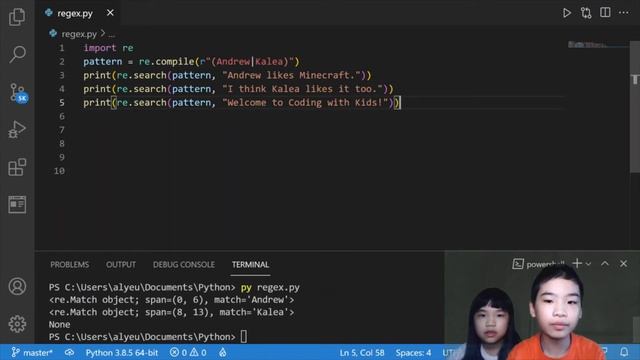Split the editor to the right
The width and height of the screenshot is (640, 360).
pyautogui.click(x=605, y=13)
